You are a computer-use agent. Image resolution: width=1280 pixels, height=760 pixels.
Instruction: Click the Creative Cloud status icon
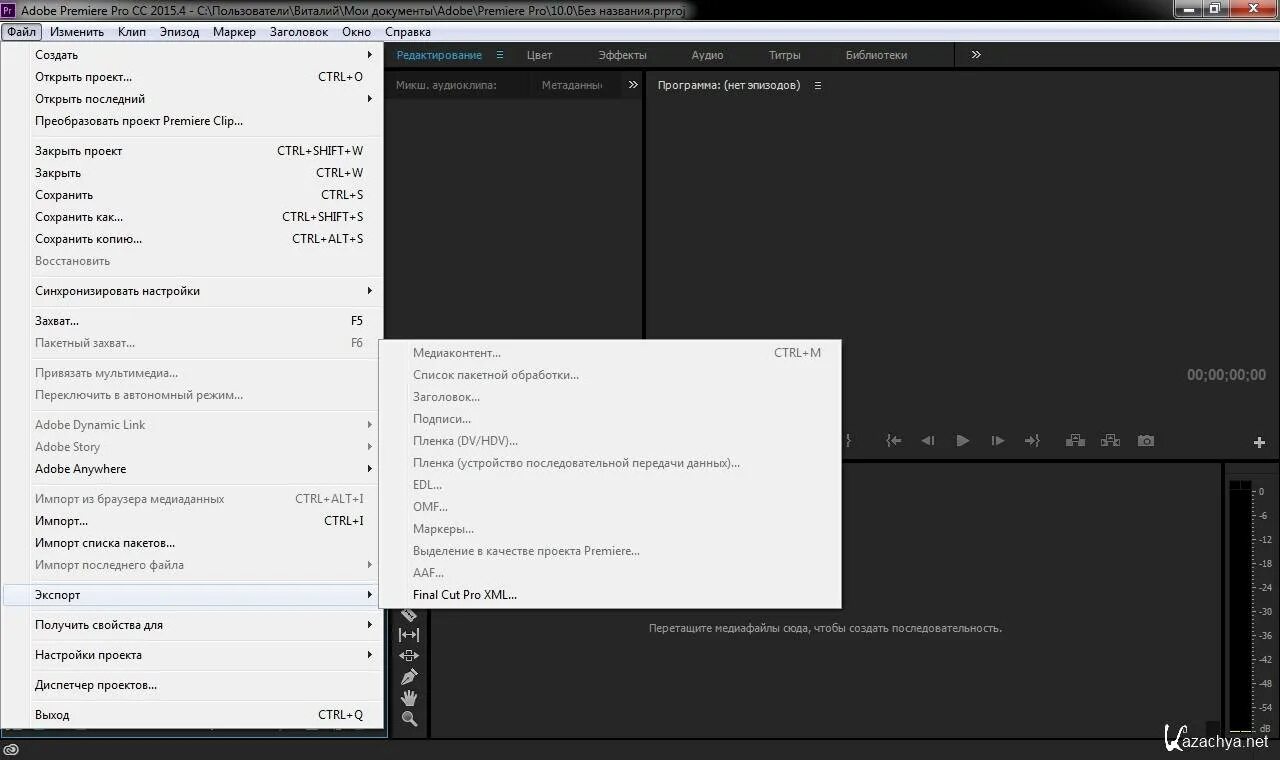(11, 749)
